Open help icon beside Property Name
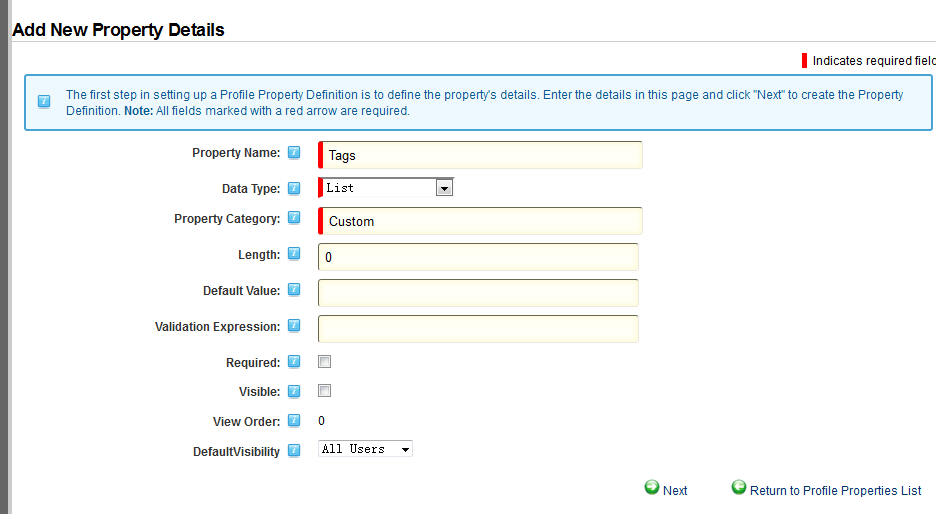936x514 pixels. 294,152
